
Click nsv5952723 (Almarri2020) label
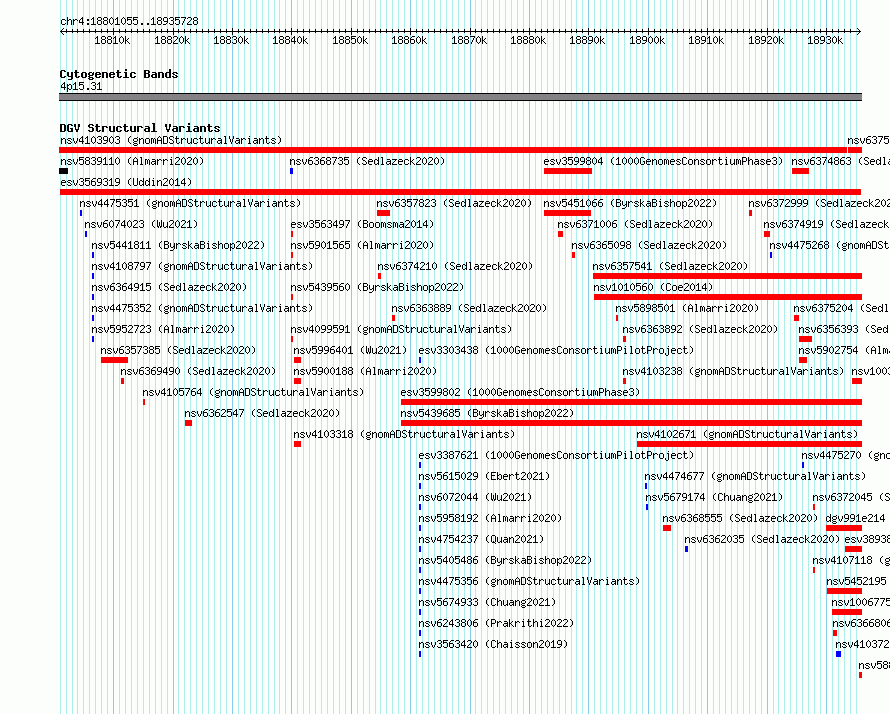click(163, 329)
